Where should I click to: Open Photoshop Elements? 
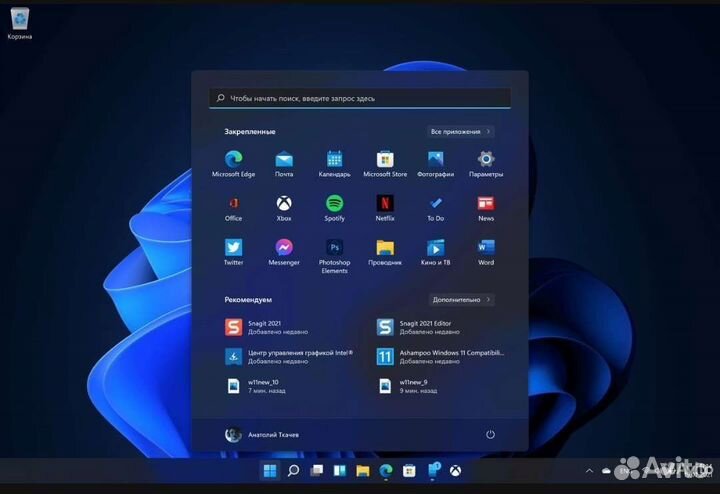[334, 256]
